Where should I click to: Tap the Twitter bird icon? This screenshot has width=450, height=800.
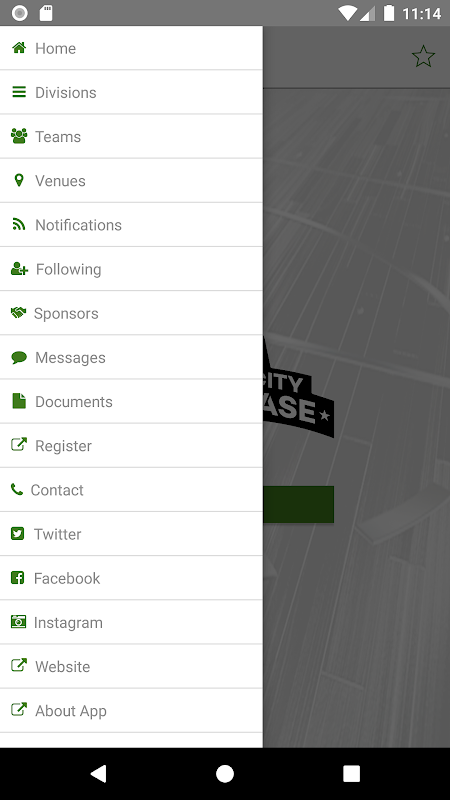[18, 534]
